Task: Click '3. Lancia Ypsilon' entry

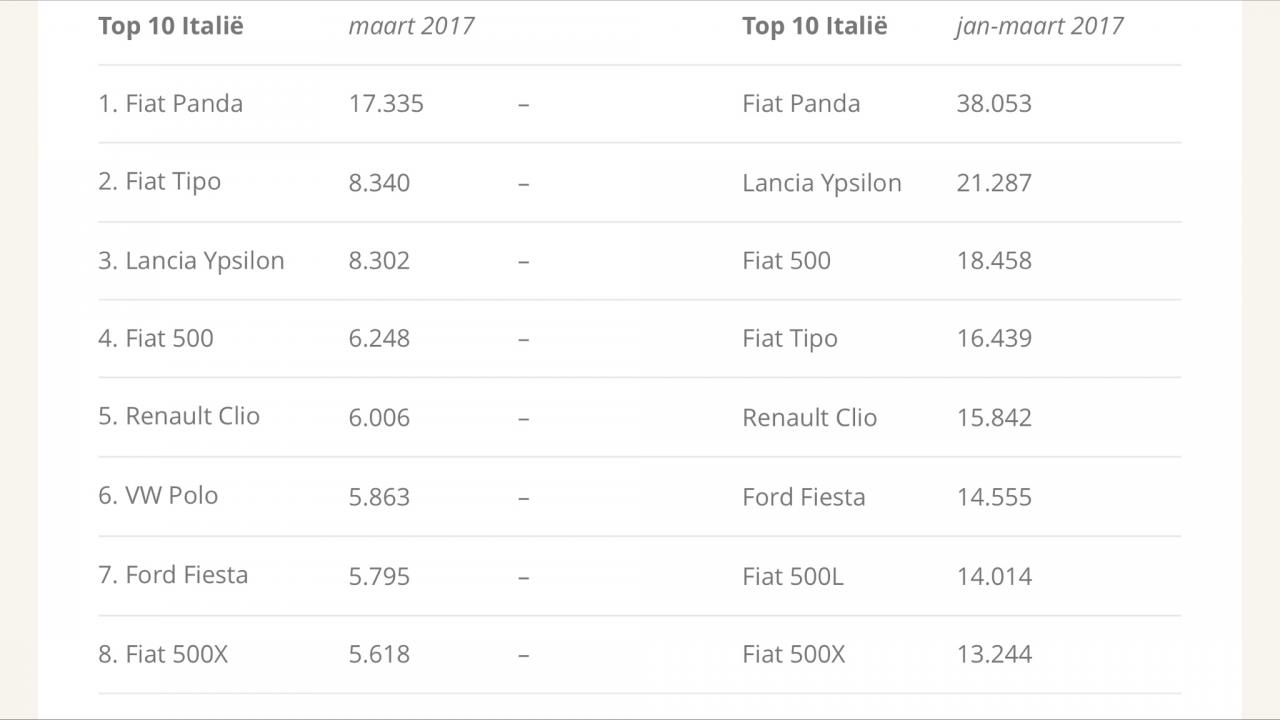Action: [192, 261]
